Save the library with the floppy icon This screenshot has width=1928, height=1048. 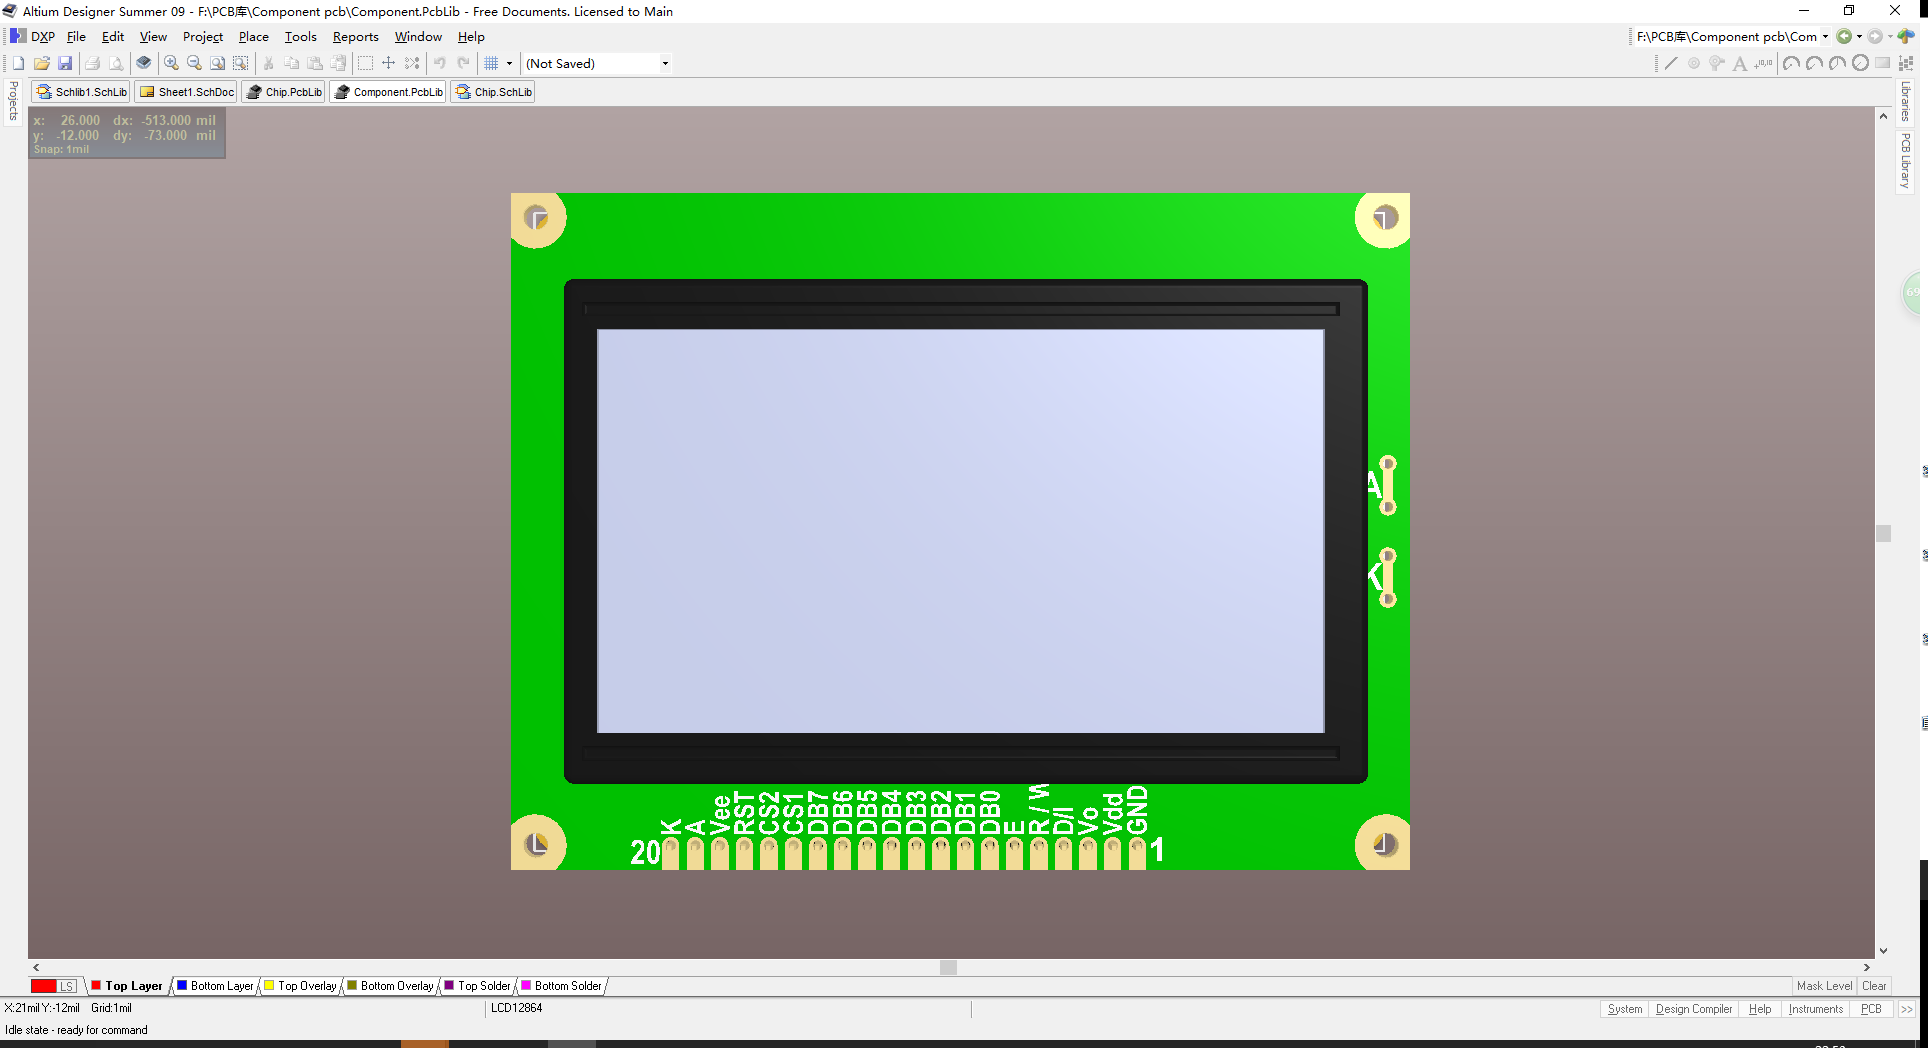pyautogui.click(x=65, y=63)
